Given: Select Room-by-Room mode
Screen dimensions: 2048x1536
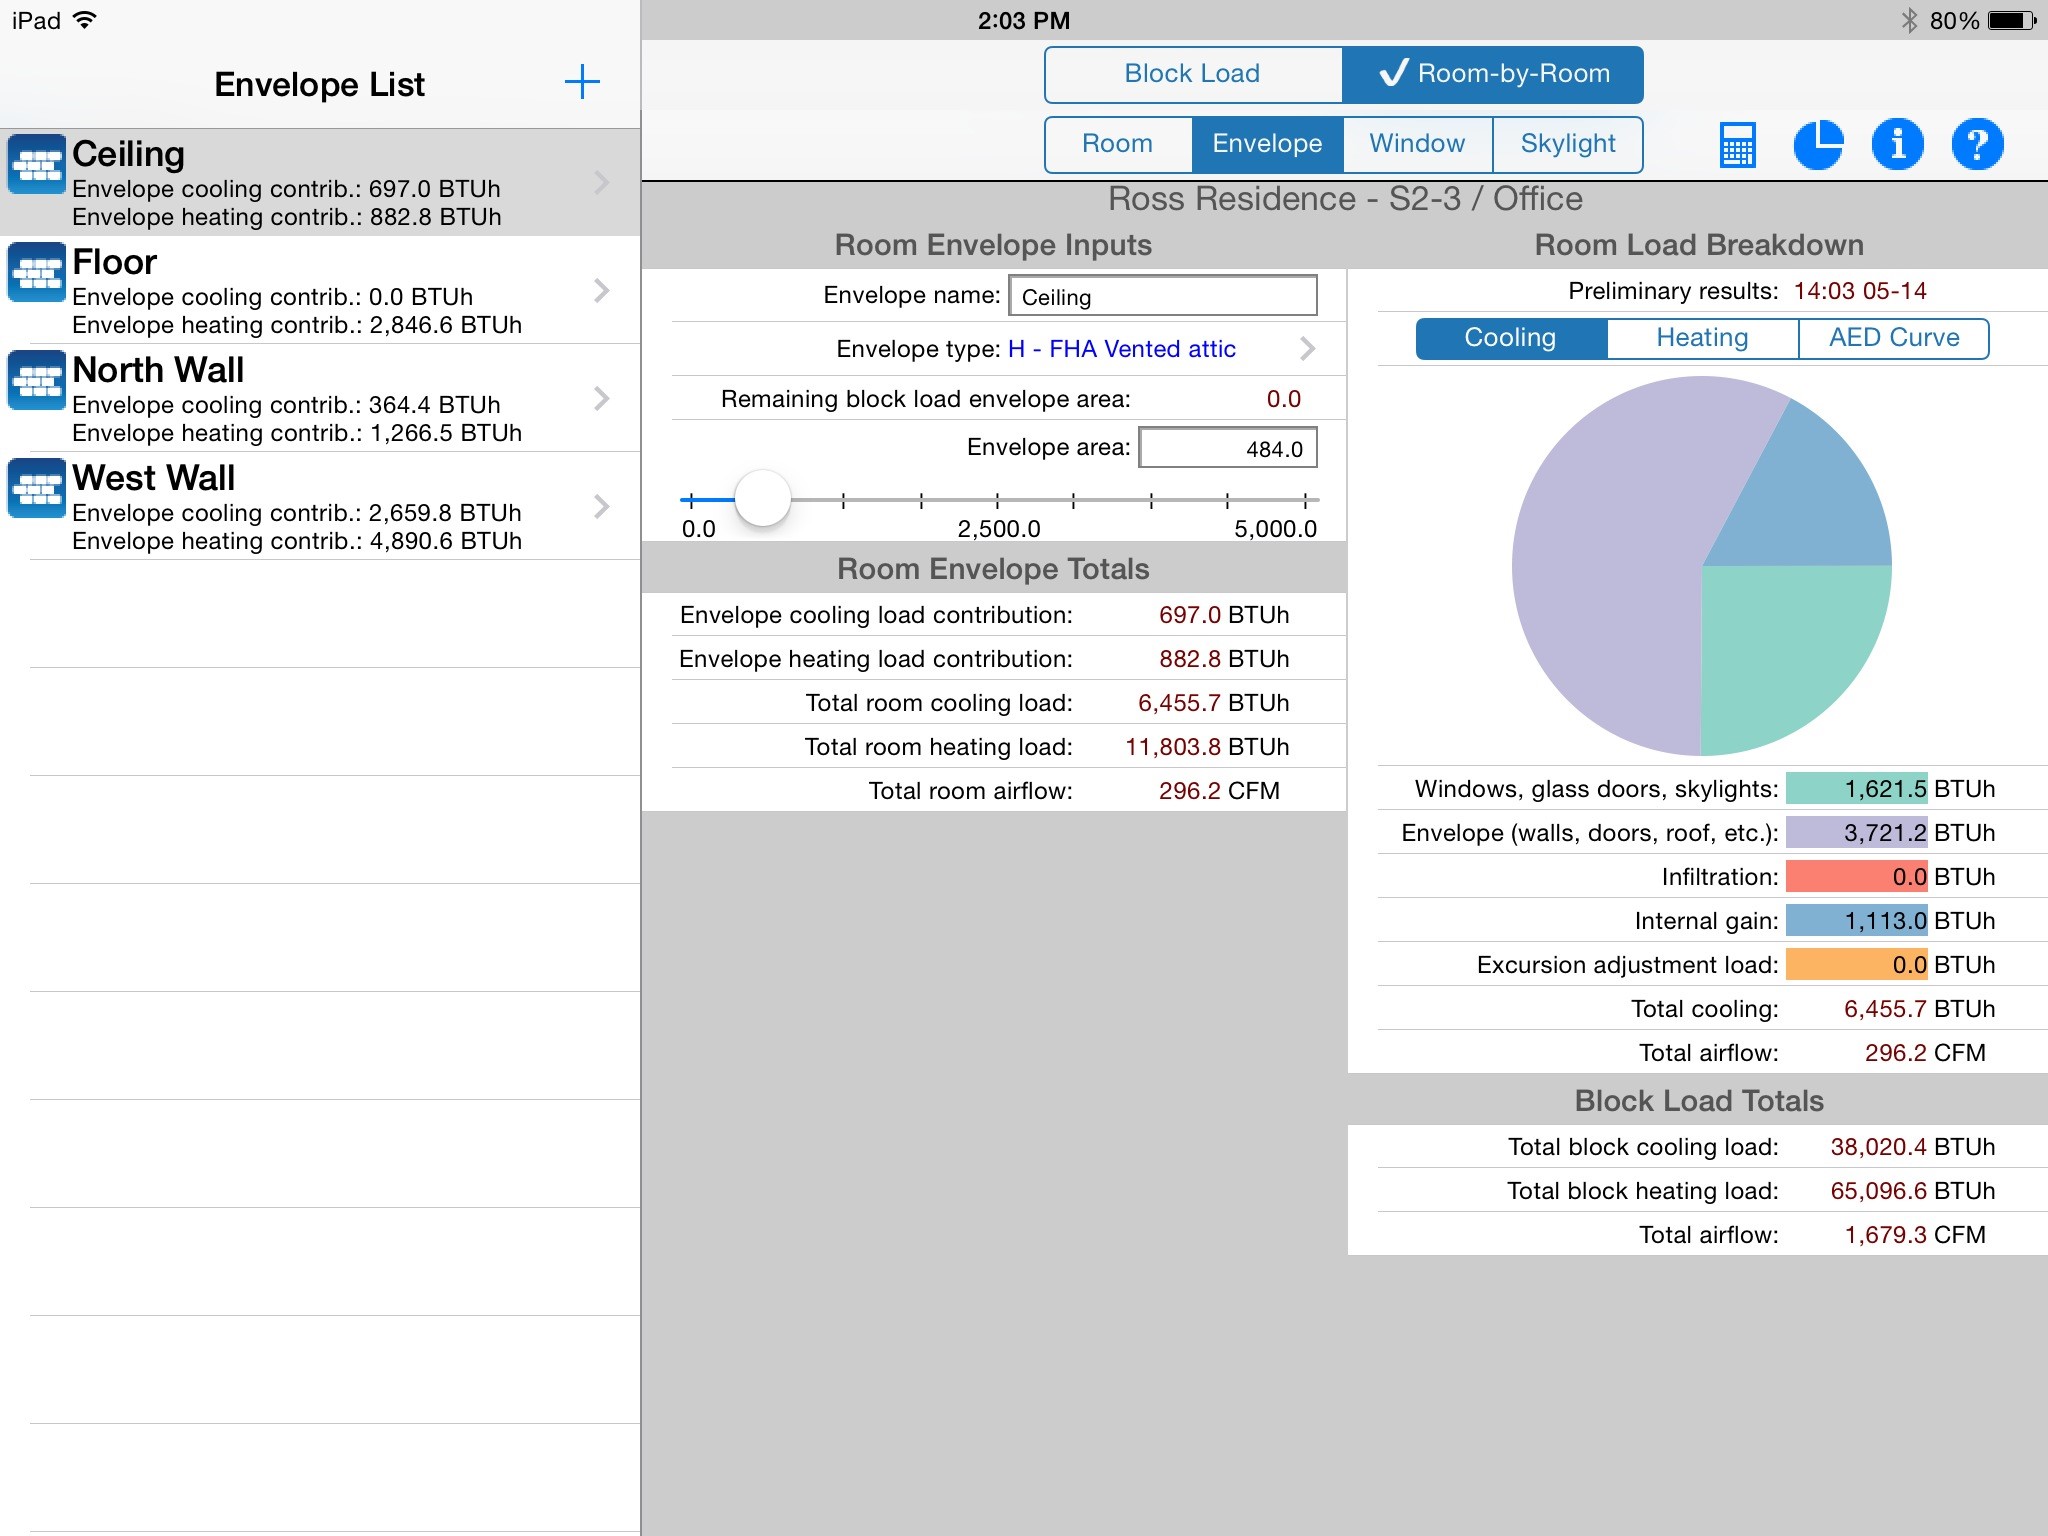Looking at the screenshot, I should point(1493,74).
